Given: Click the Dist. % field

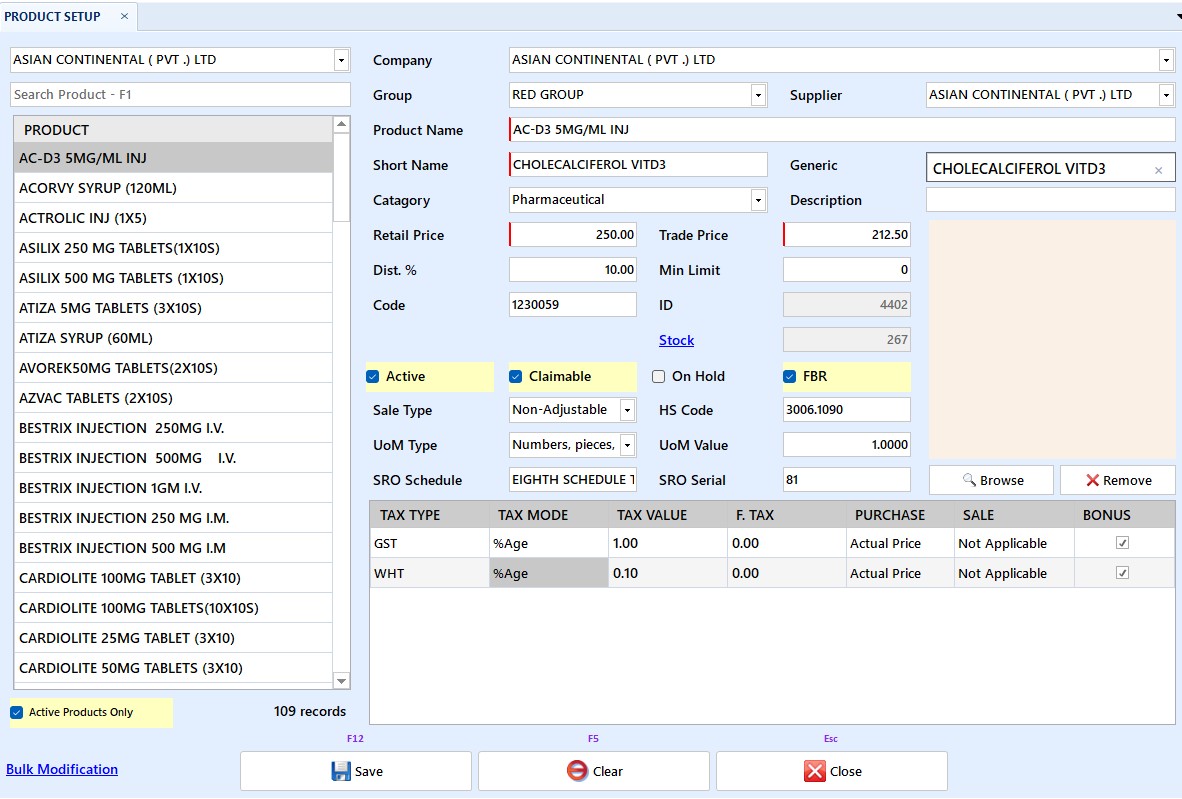Looking at the screenshot, I should [x=573, y=270].
